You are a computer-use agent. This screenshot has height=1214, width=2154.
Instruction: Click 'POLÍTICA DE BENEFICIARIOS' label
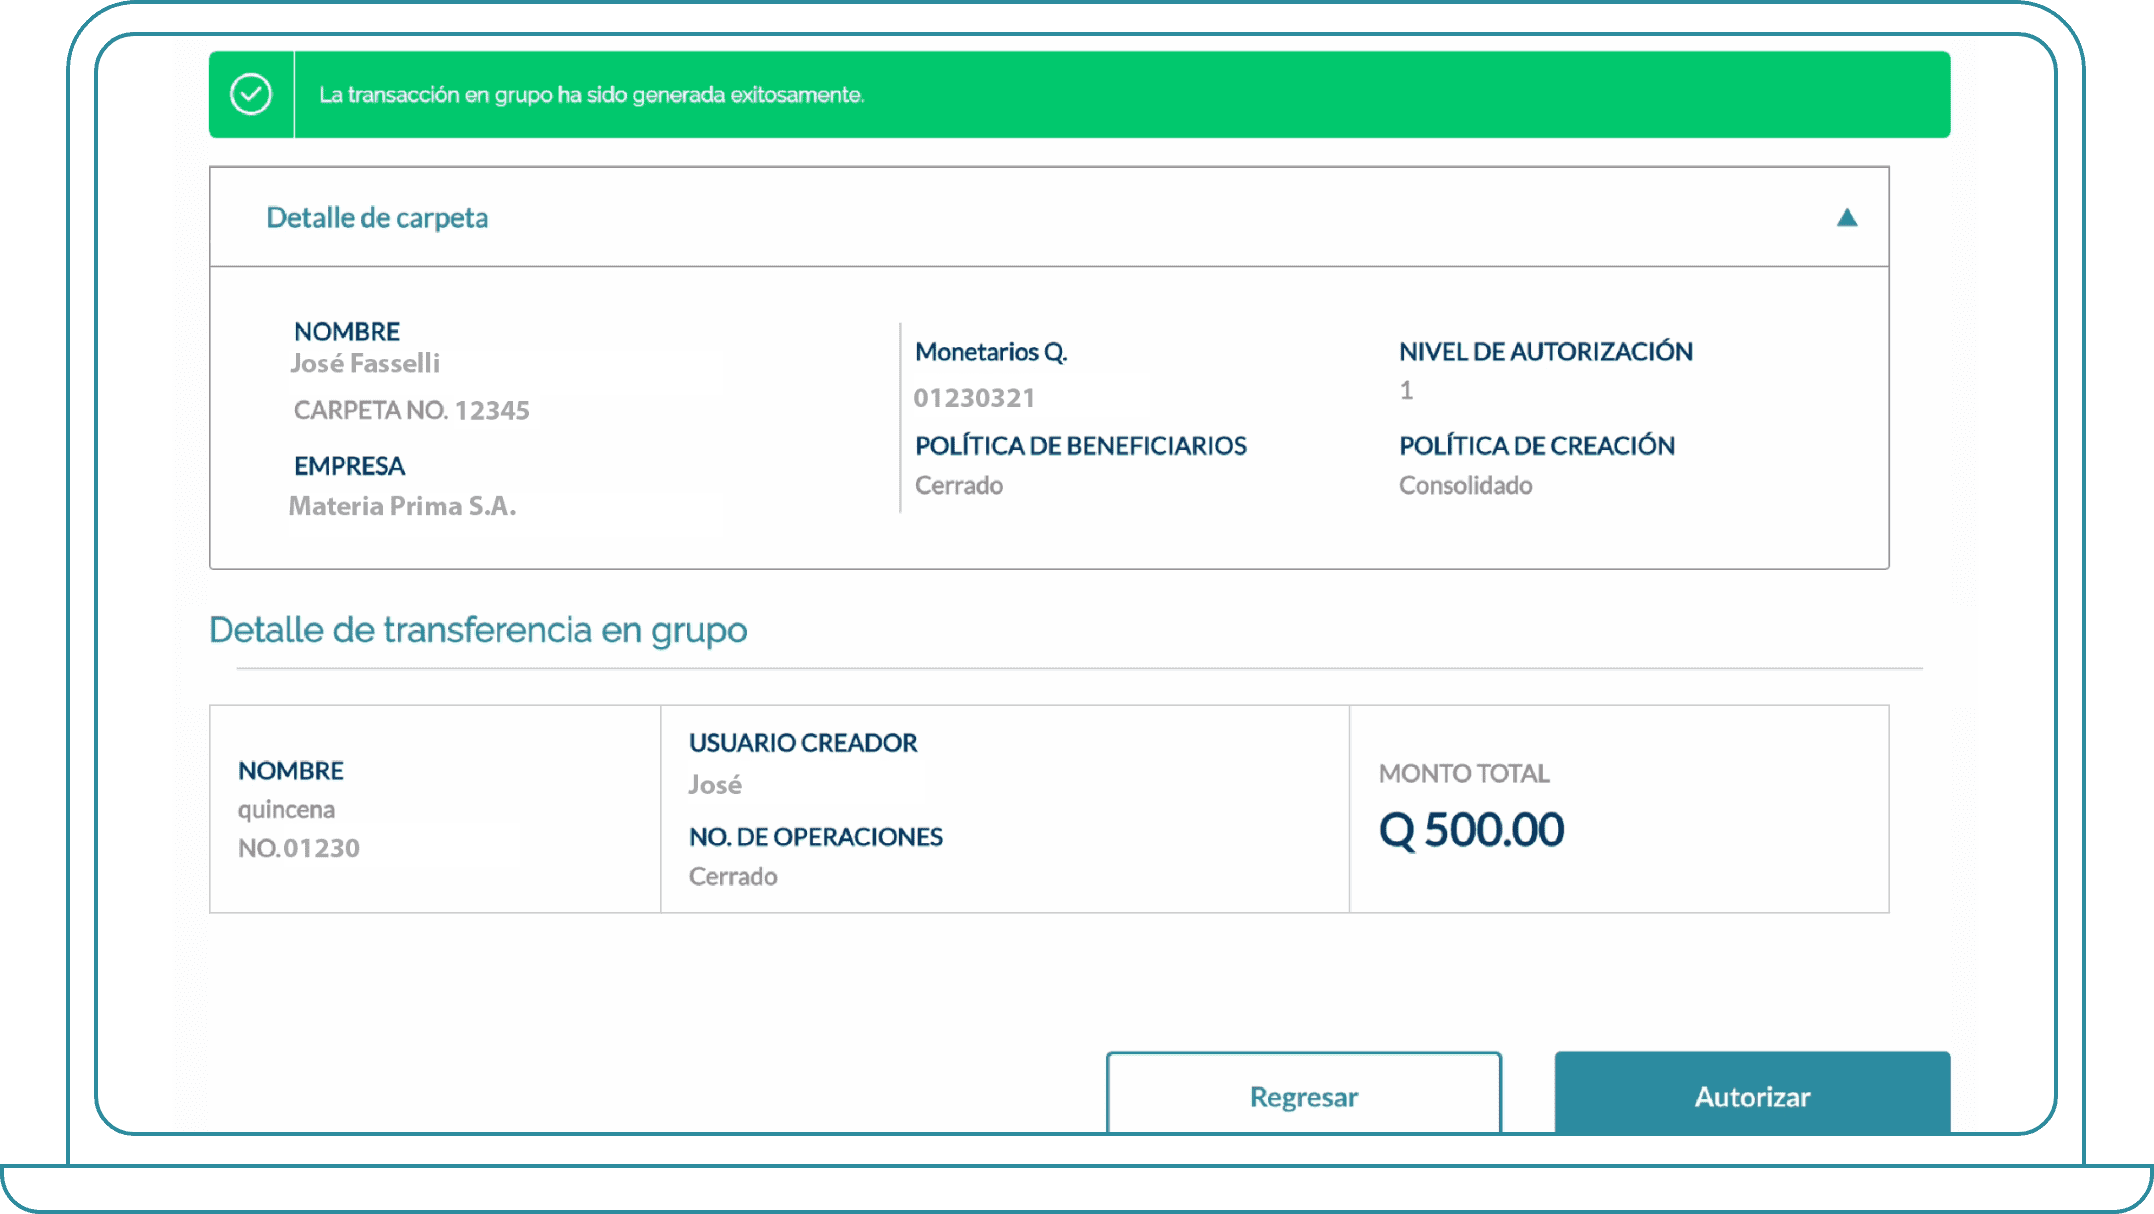1081,445
